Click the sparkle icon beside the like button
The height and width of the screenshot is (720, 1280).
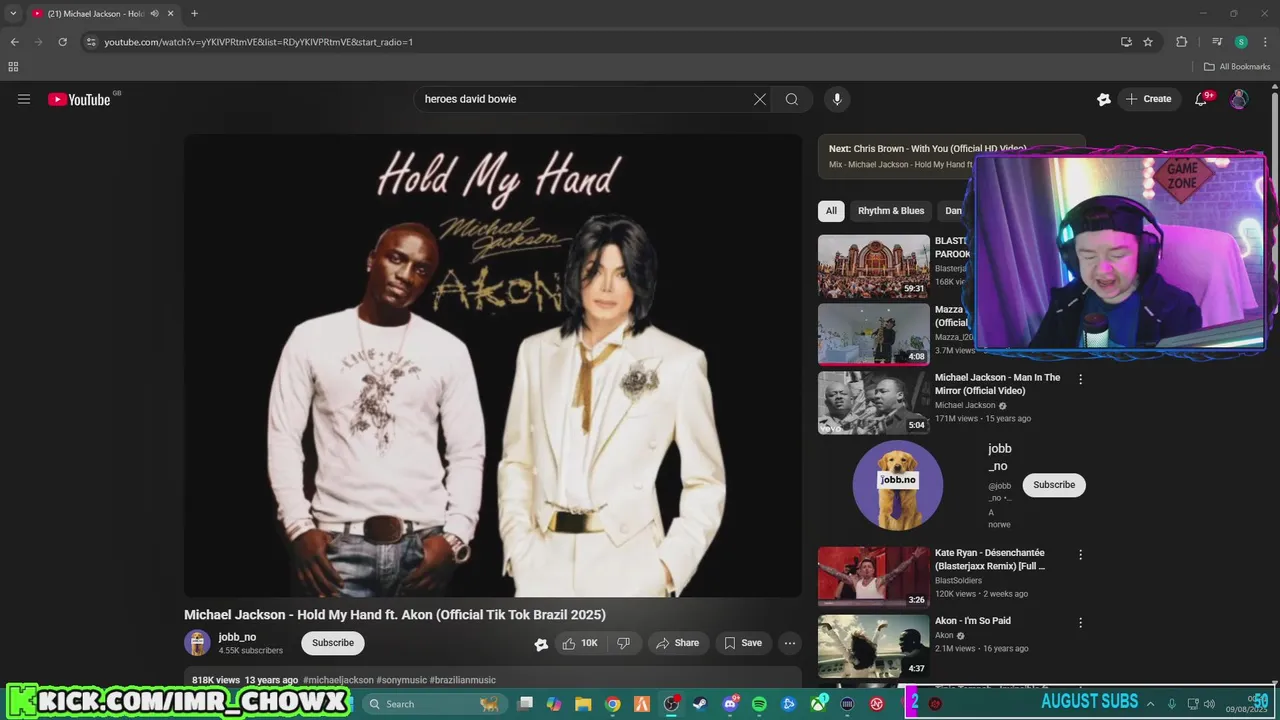pos(541,644)
